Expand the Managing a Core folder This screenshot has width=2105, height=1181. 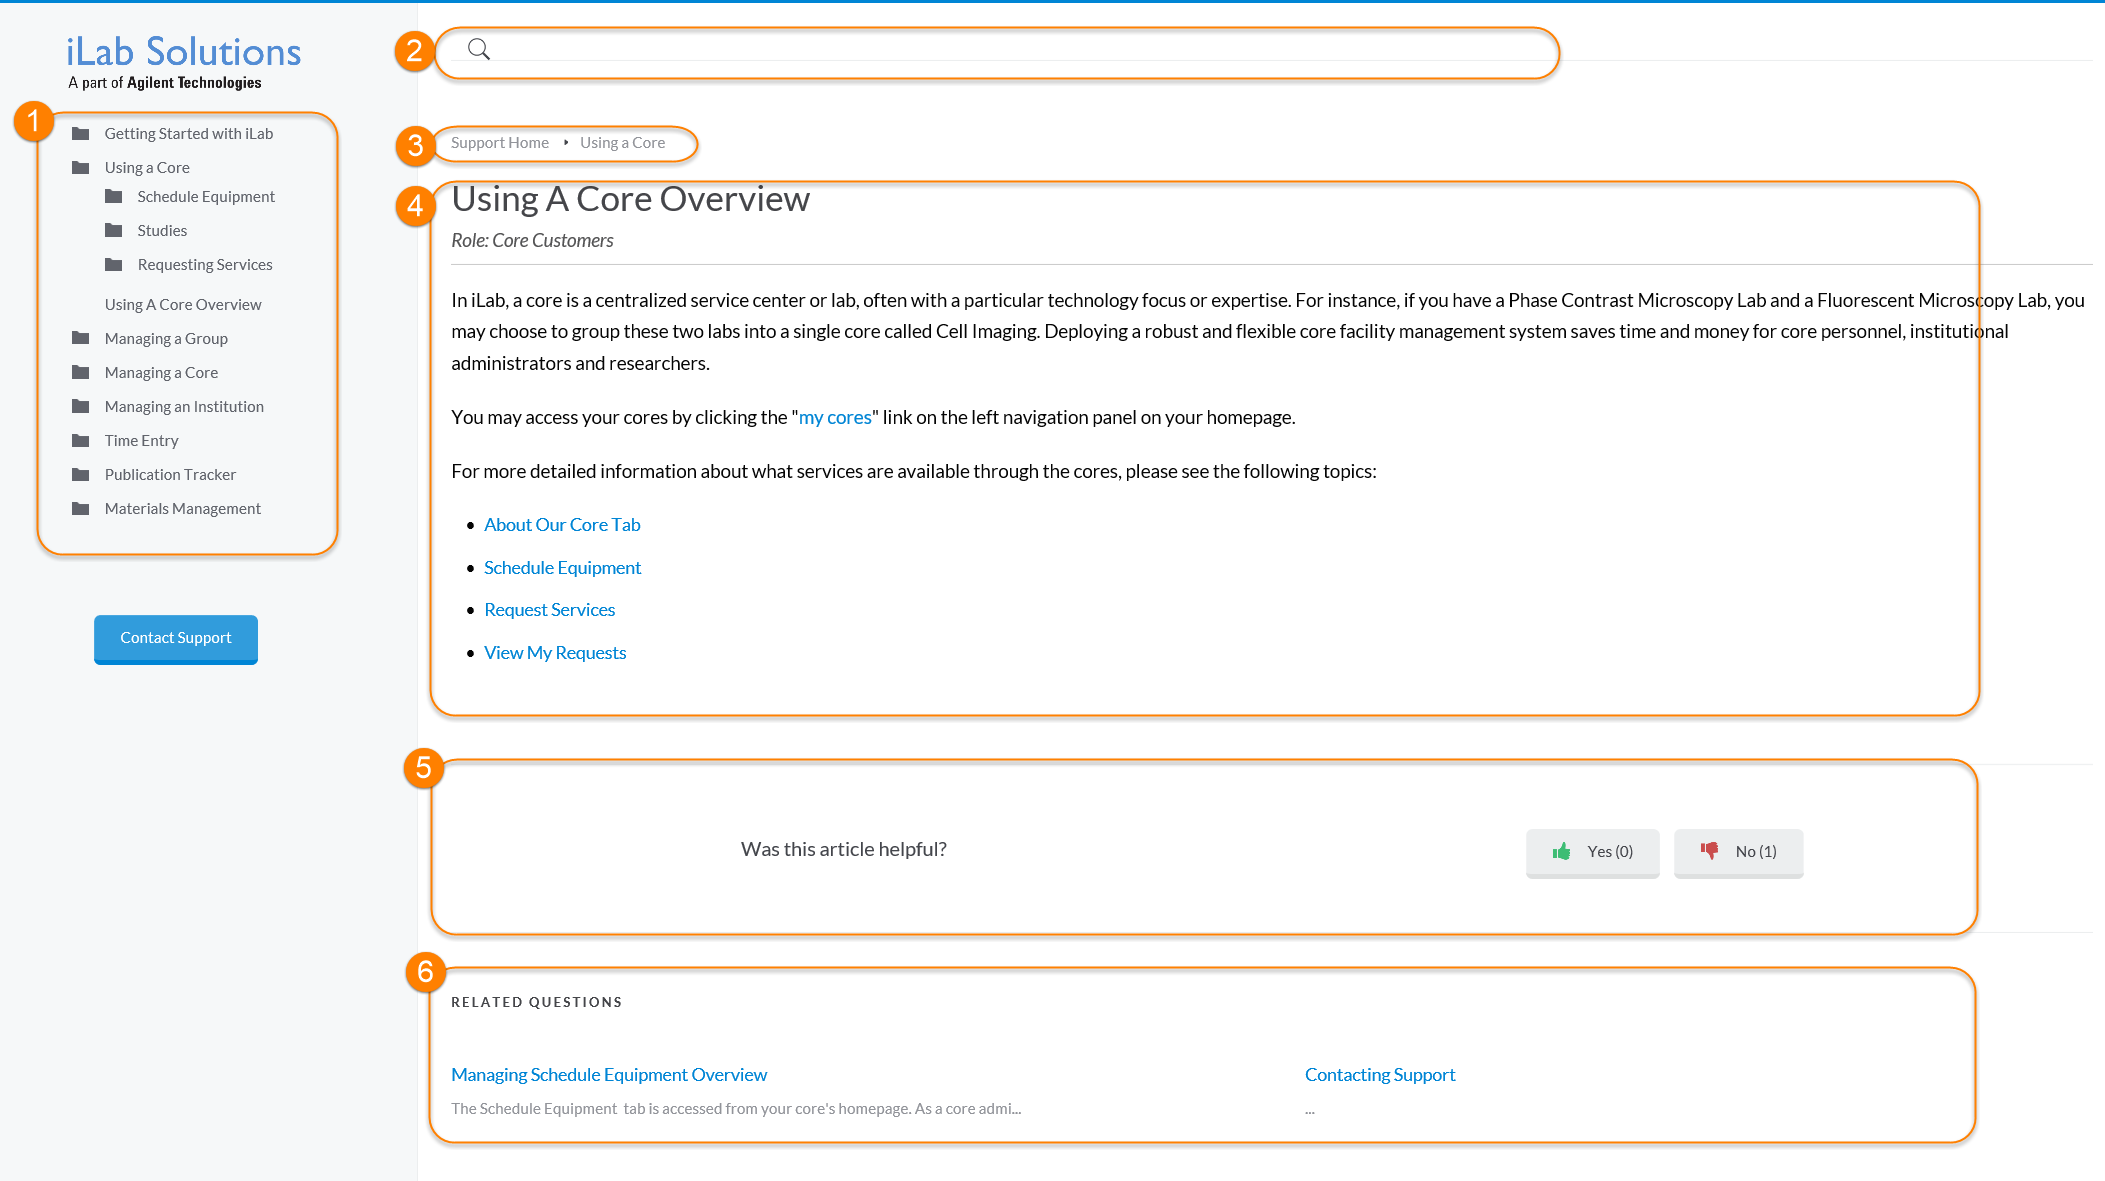tap(161, 373)
